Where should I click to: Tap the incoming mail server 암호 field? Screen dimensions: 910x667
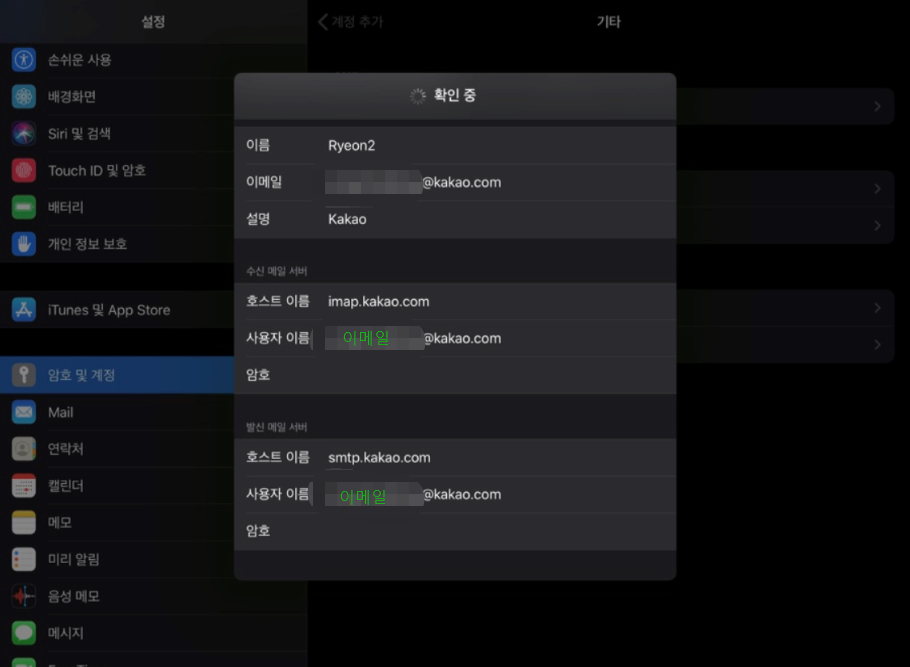(x=455, y=375)
